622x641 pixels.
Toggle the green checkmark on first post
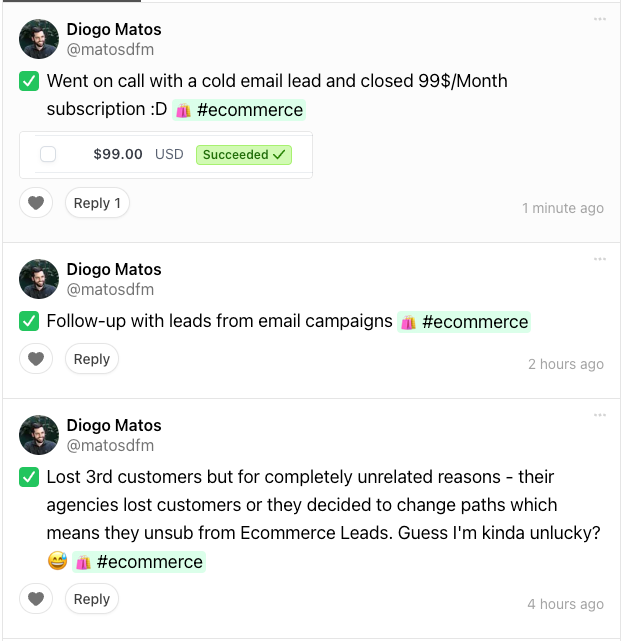click(29, 81)
